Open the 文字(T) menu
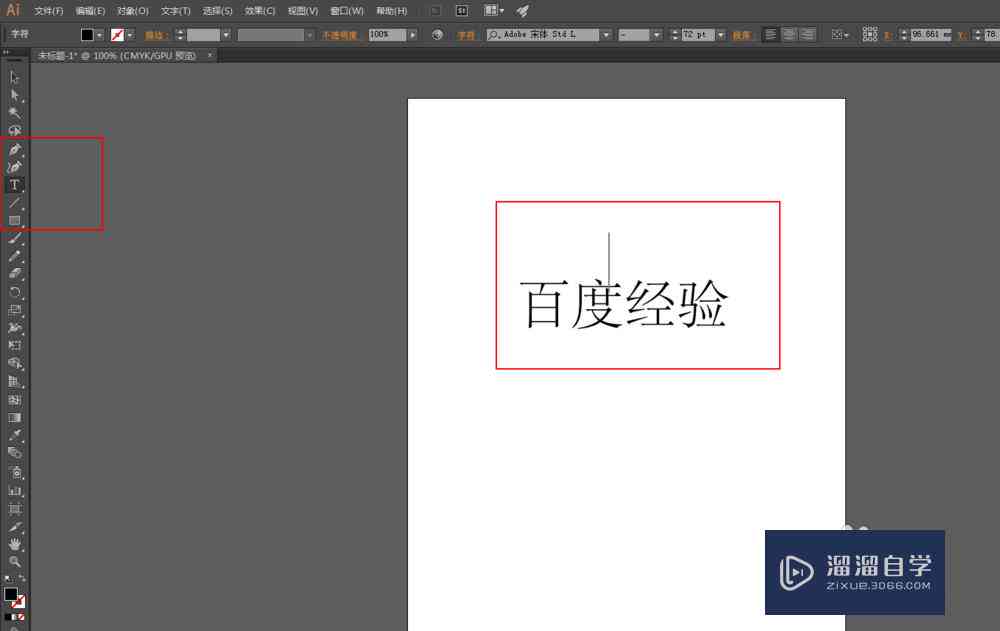Image resolution: width=1000 pixels, height=631 pixels. click(175, 11)
